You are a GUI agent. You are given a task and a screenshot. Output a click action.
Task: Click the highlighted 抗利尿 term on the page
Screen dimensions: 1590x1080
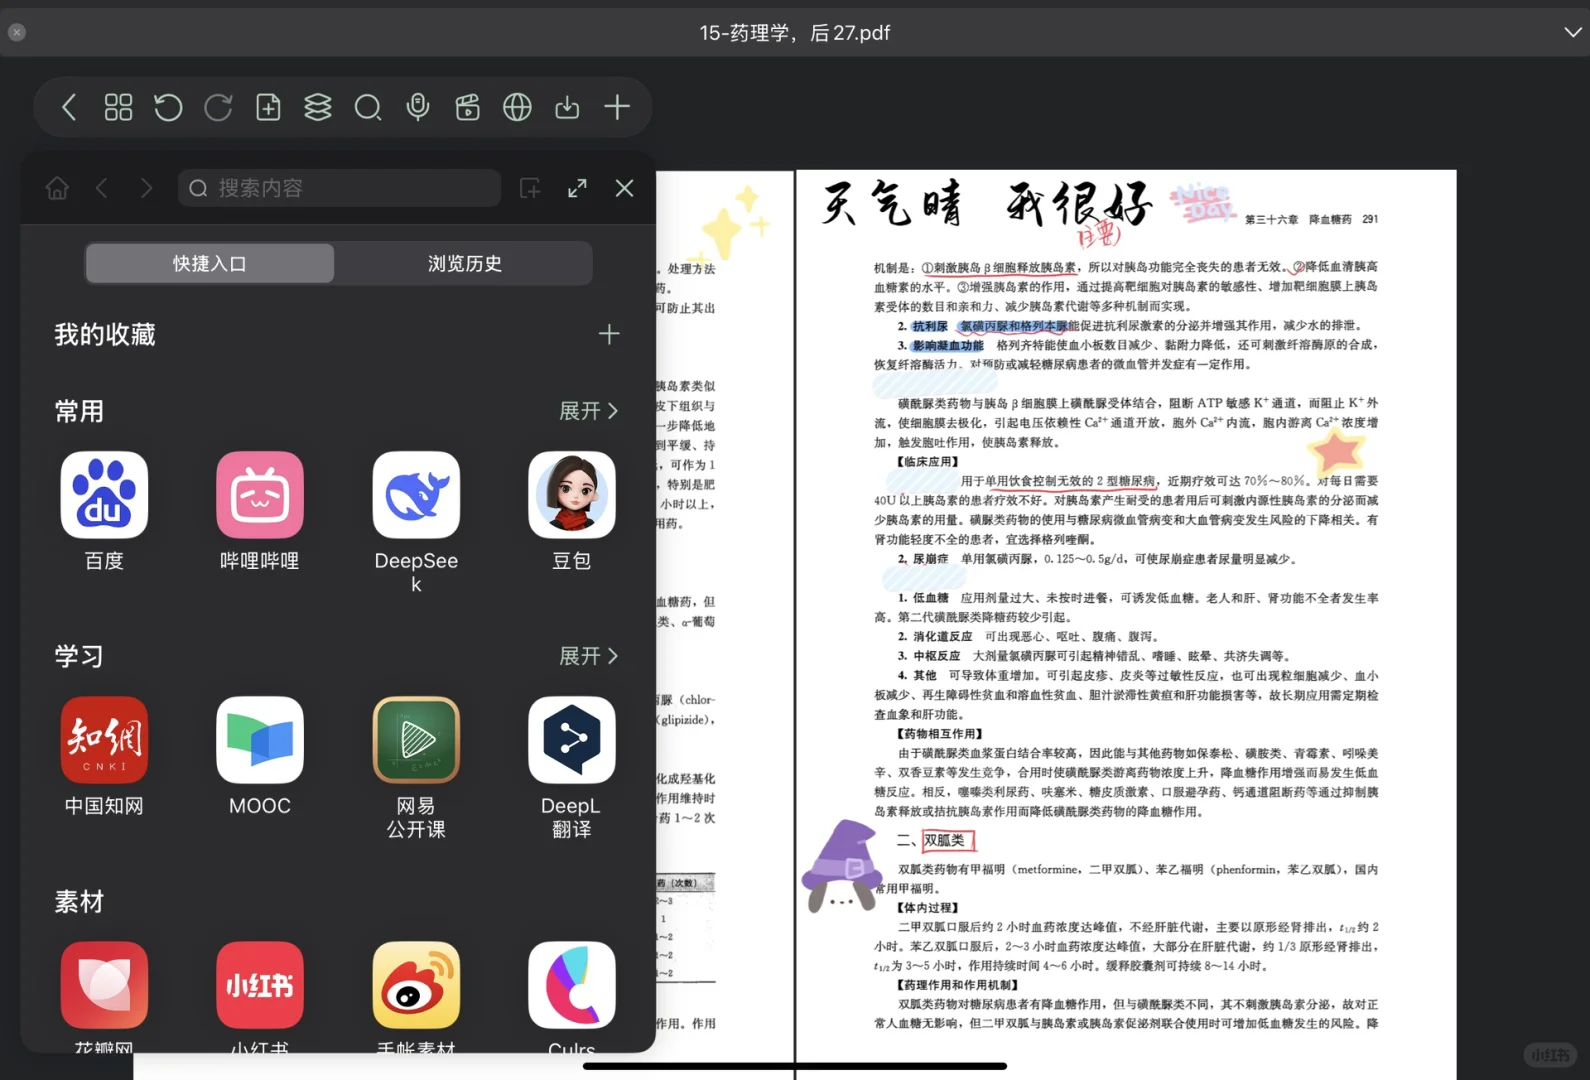[929, 326]
